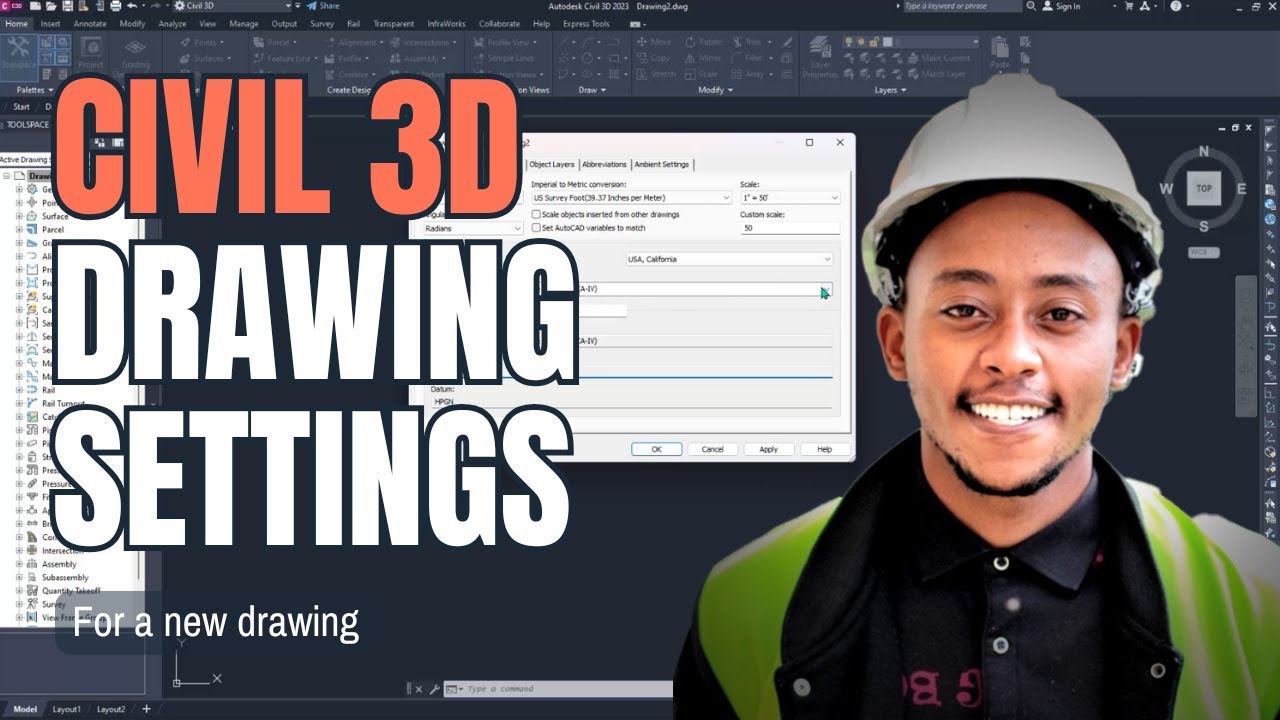Toggle the TOP view on the ViewCube
Viewport: 1280px width, 720px height.
pos(1203,187)
